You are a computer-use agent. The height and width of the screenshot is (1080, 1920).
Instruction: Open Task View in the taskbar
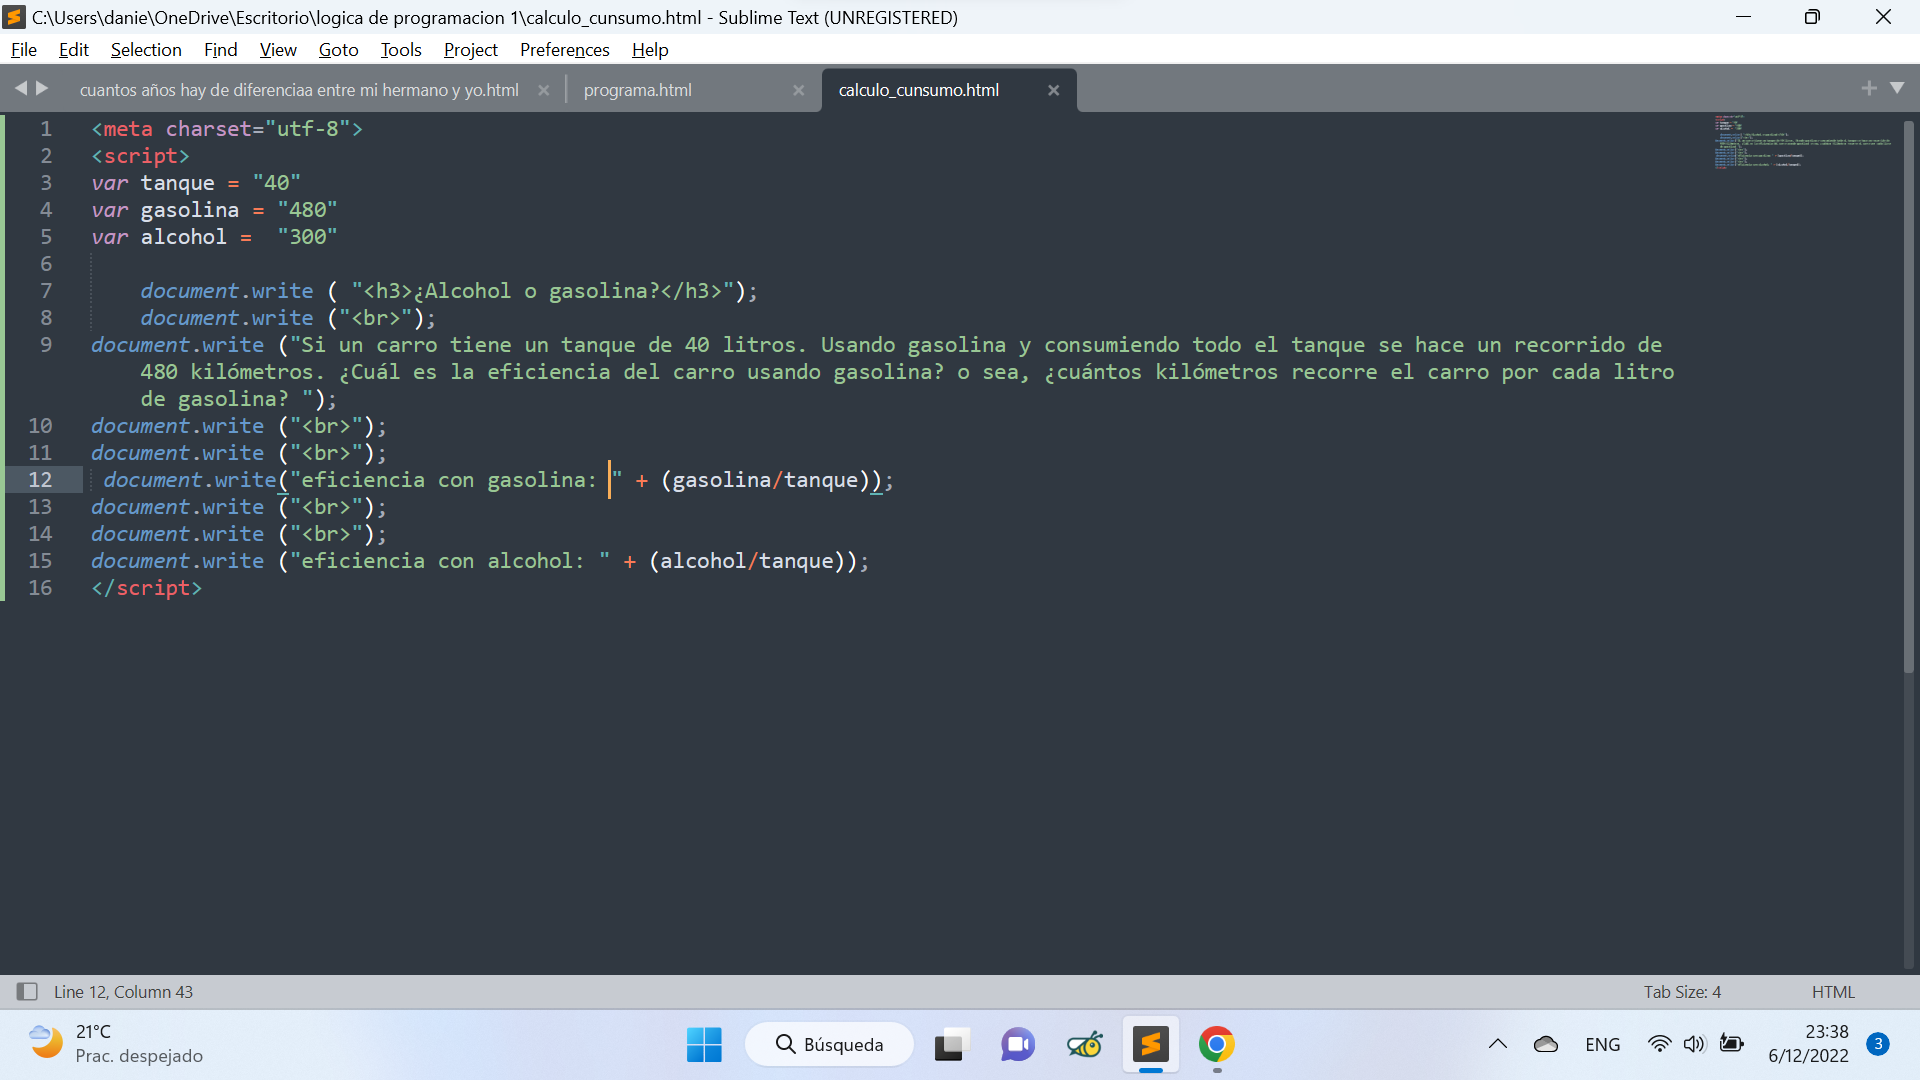952,1045
